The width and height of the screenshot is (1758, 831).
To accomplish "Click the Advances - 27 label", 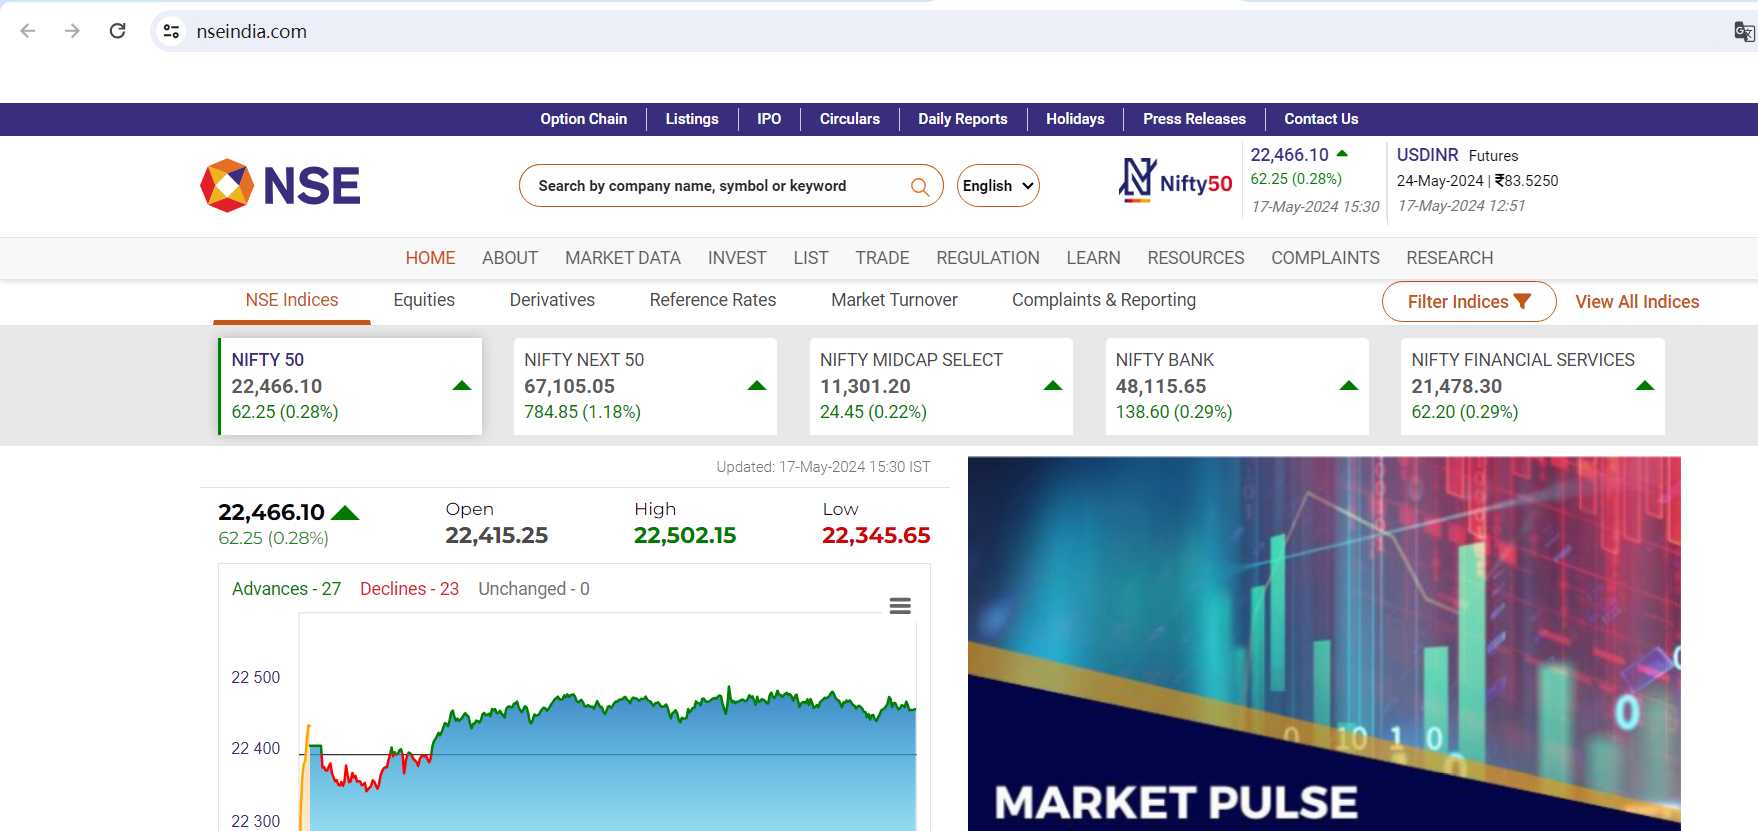I will (286, 589).
